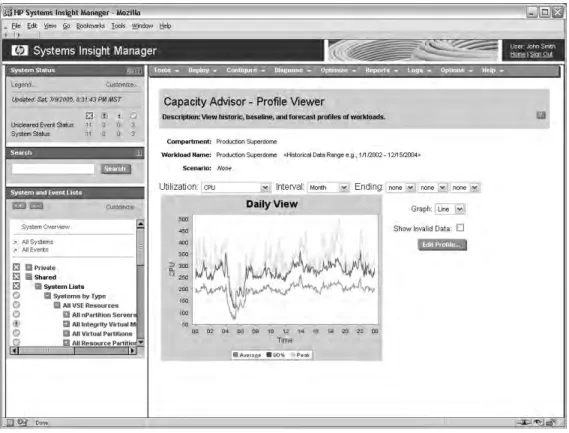Image resolution: width=569 pixels, height=433 pixels.
Task: Open the Interval Month dropdown
Action: pyautogui.click(x=328, y=187)
